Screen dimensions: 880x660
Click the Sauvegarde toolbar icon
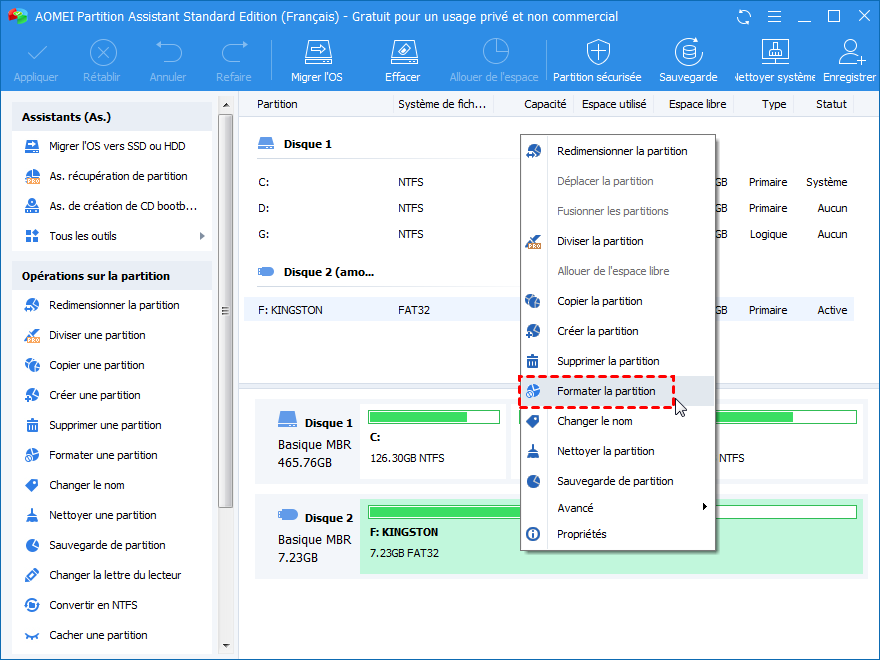tap(688, 52)
